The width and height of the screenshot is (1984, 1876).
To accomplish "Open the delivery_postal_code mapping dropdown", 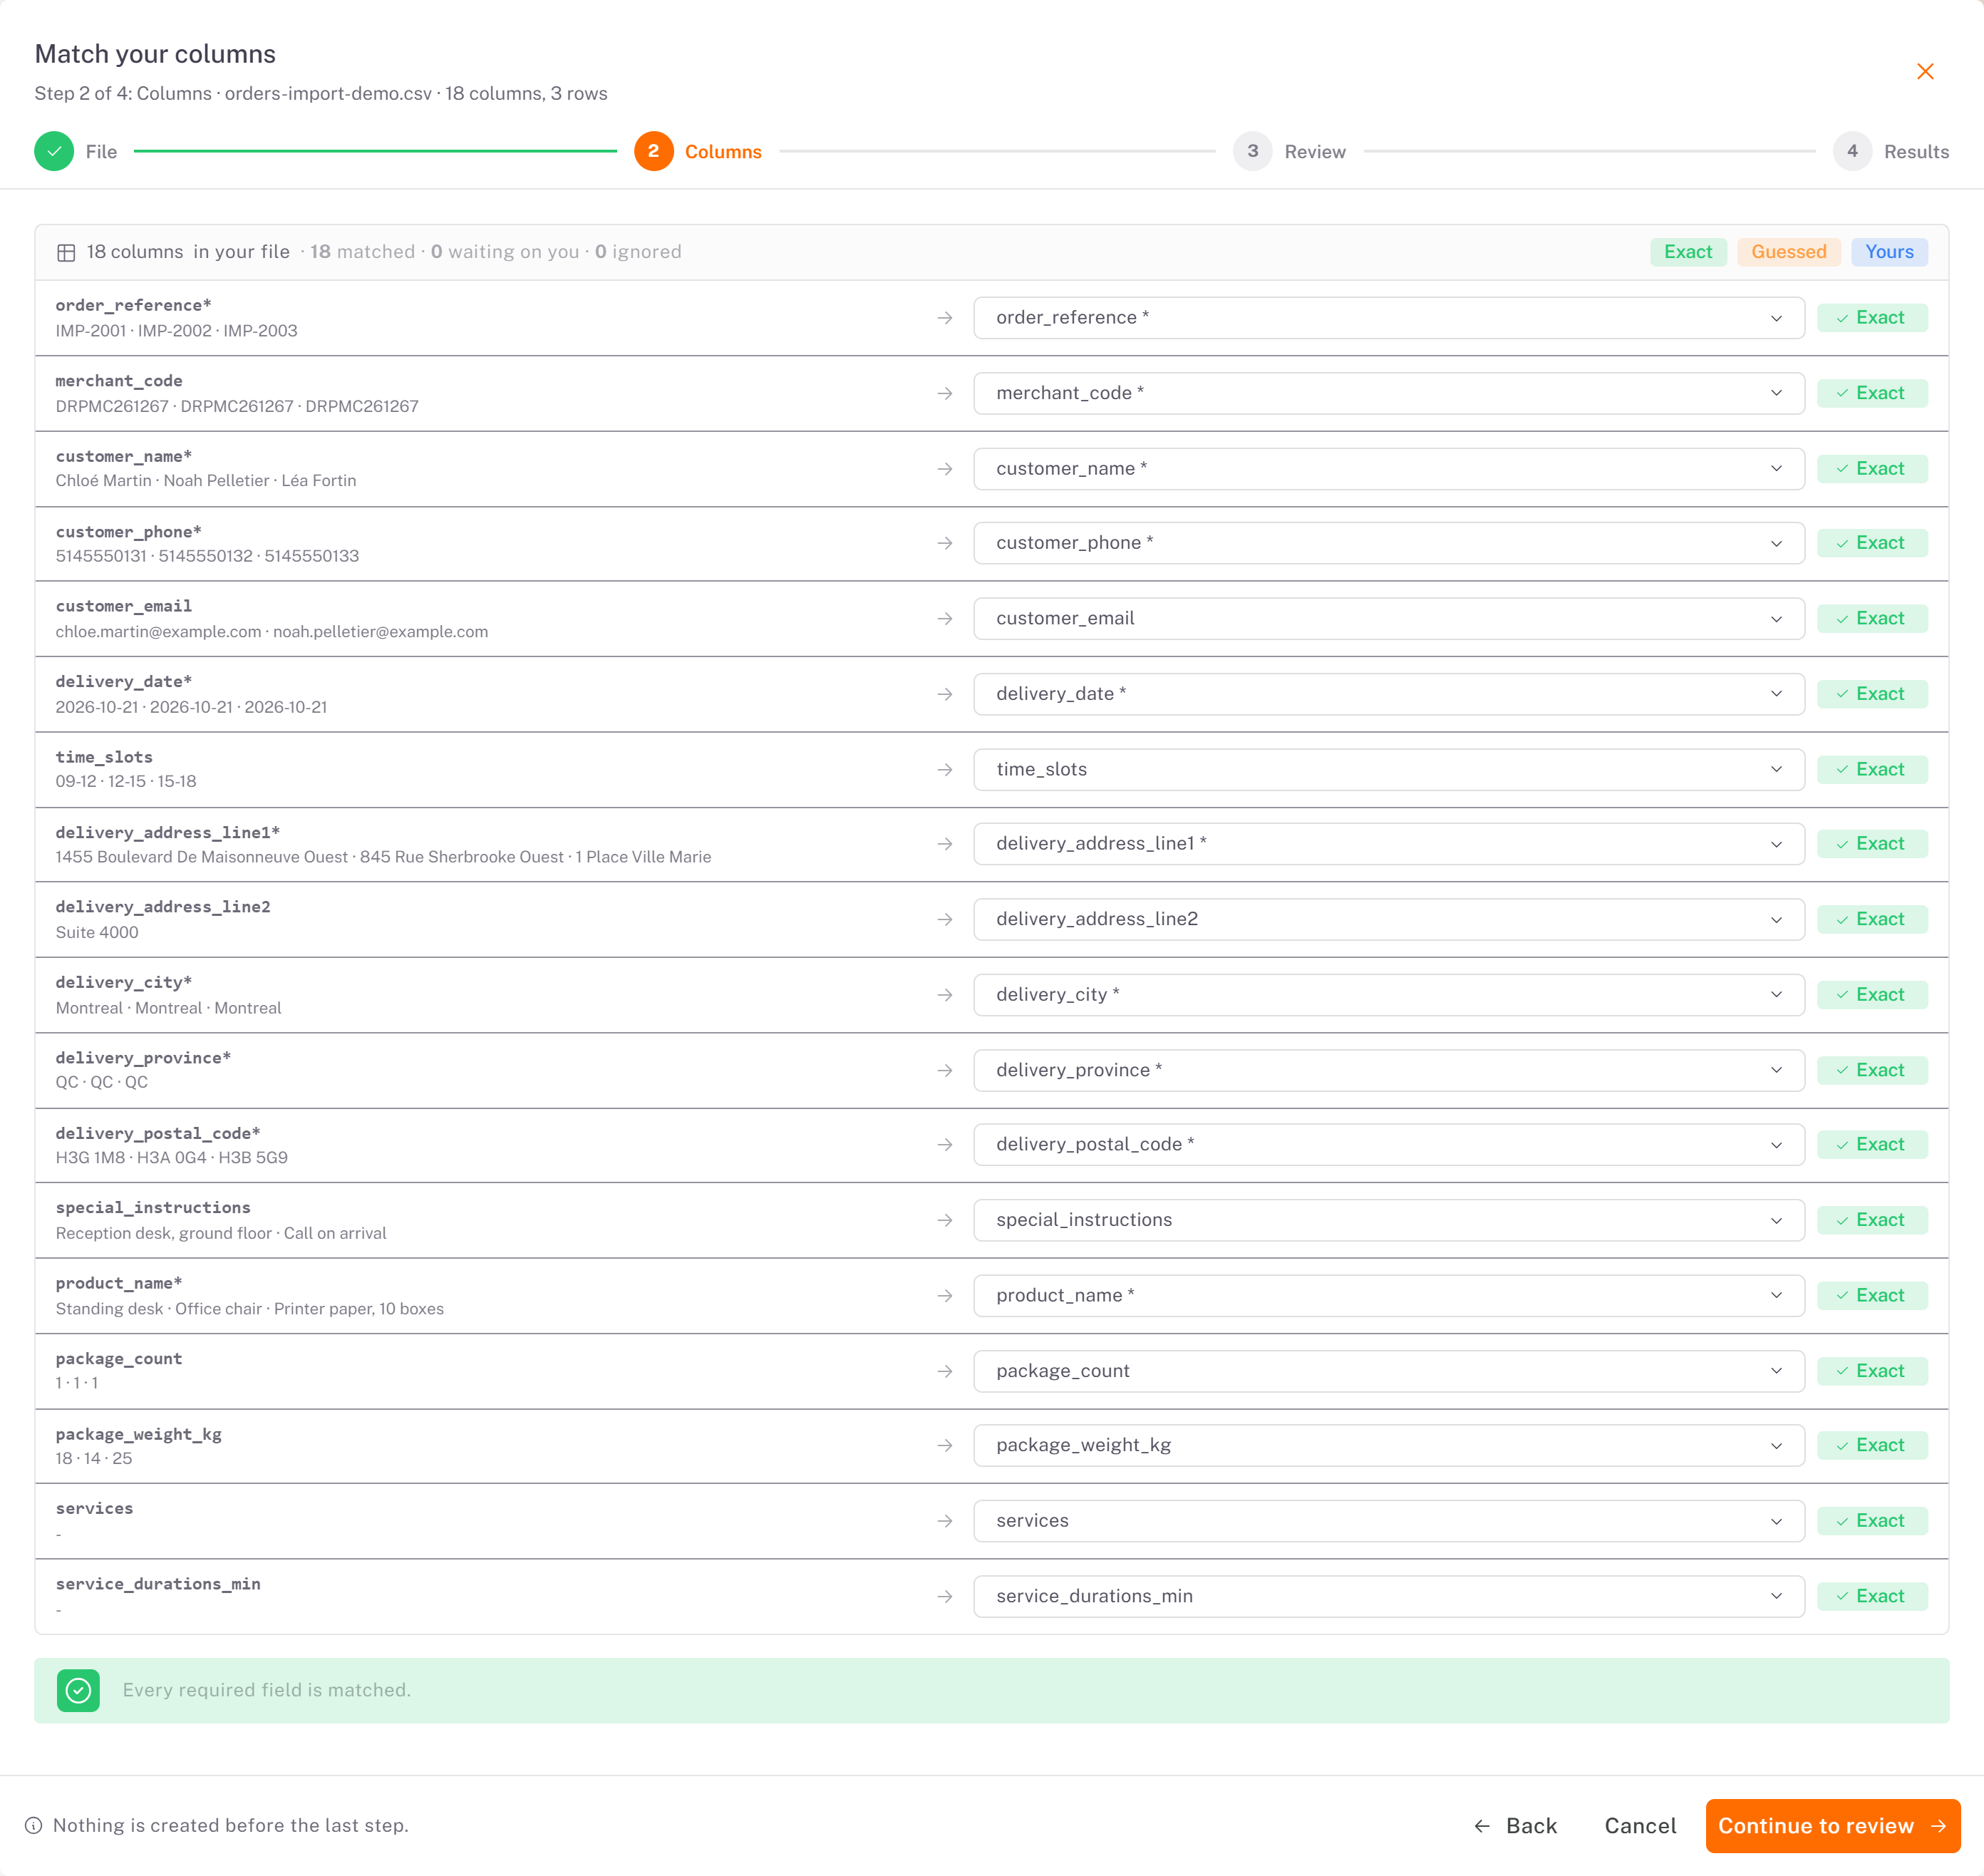I will pyautogui.click(x=1389, y=1145).
